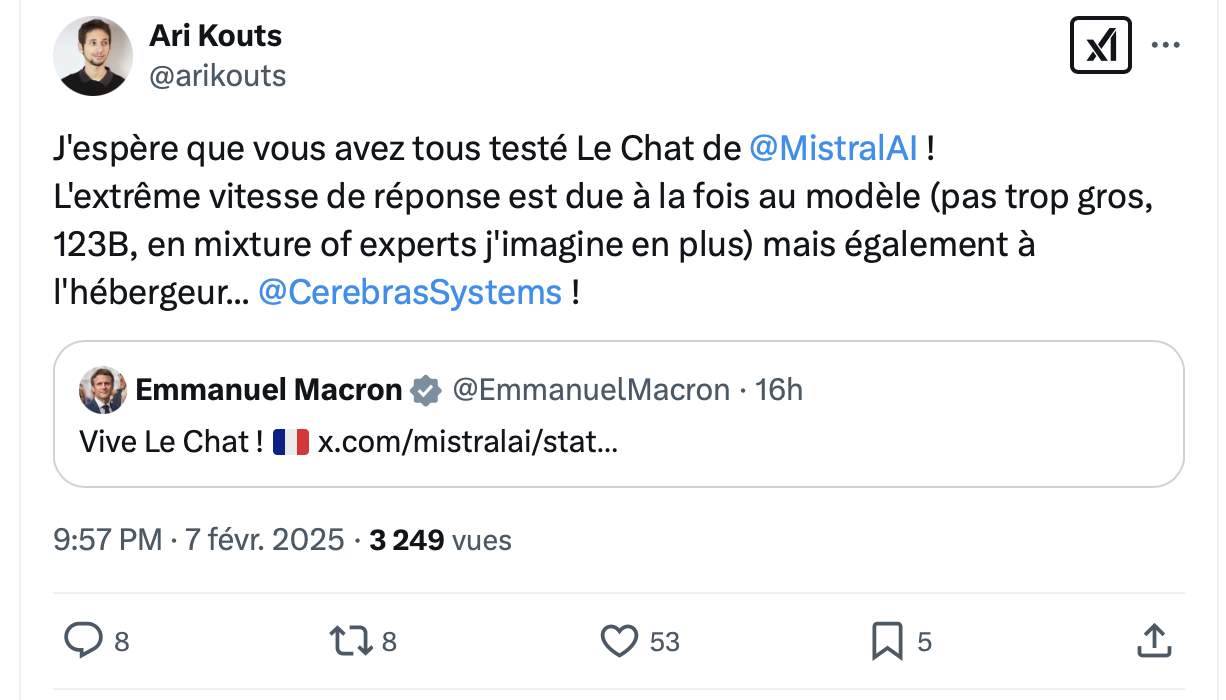Bookmark the tweet with bookmark icon

tap(887, 641)
